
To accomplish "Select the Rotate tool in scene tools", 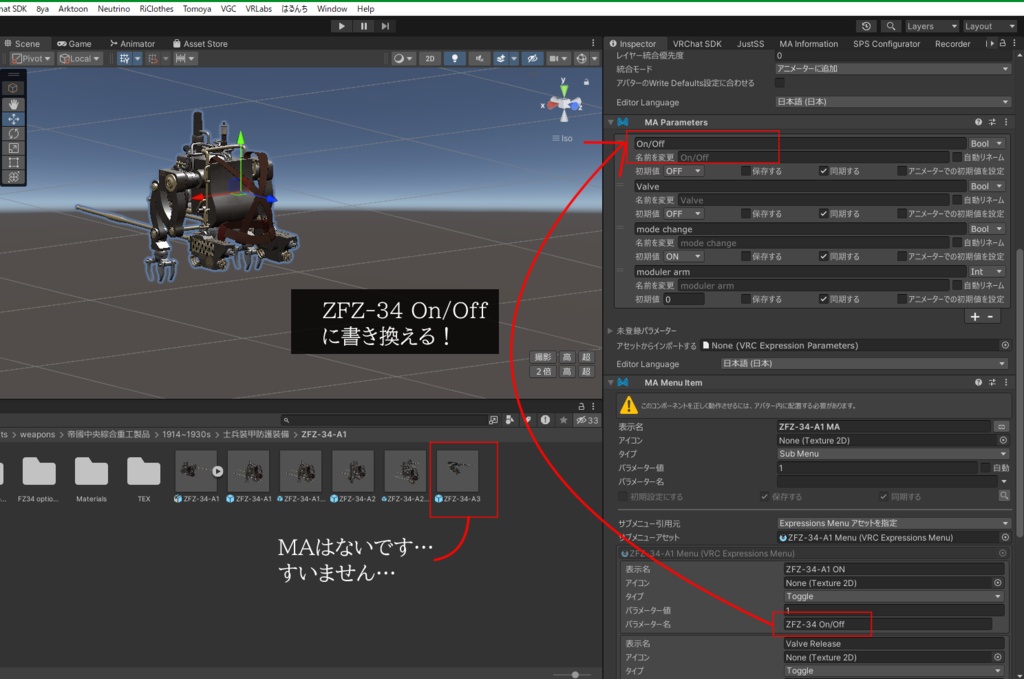I will click(x=13, y=133).
